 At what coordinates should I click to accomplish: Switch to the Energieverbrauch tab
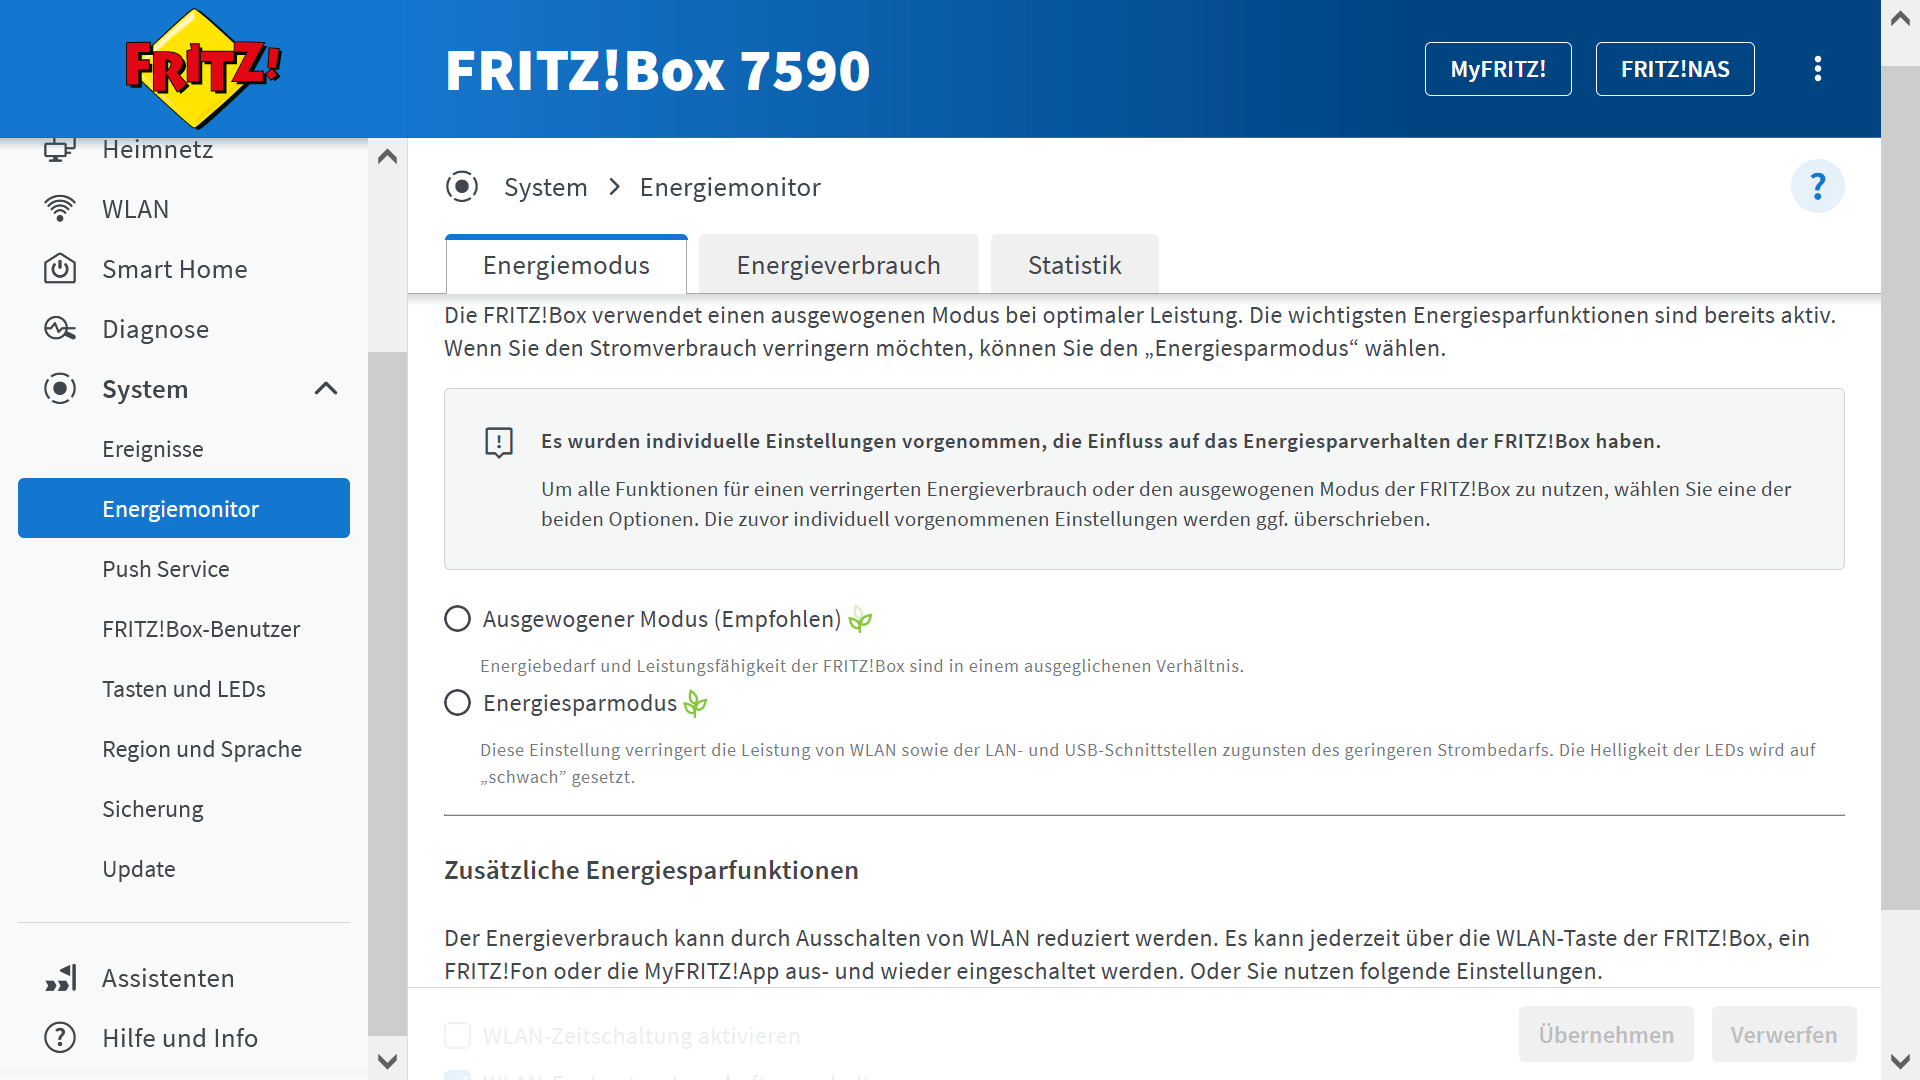pos(838,265)
